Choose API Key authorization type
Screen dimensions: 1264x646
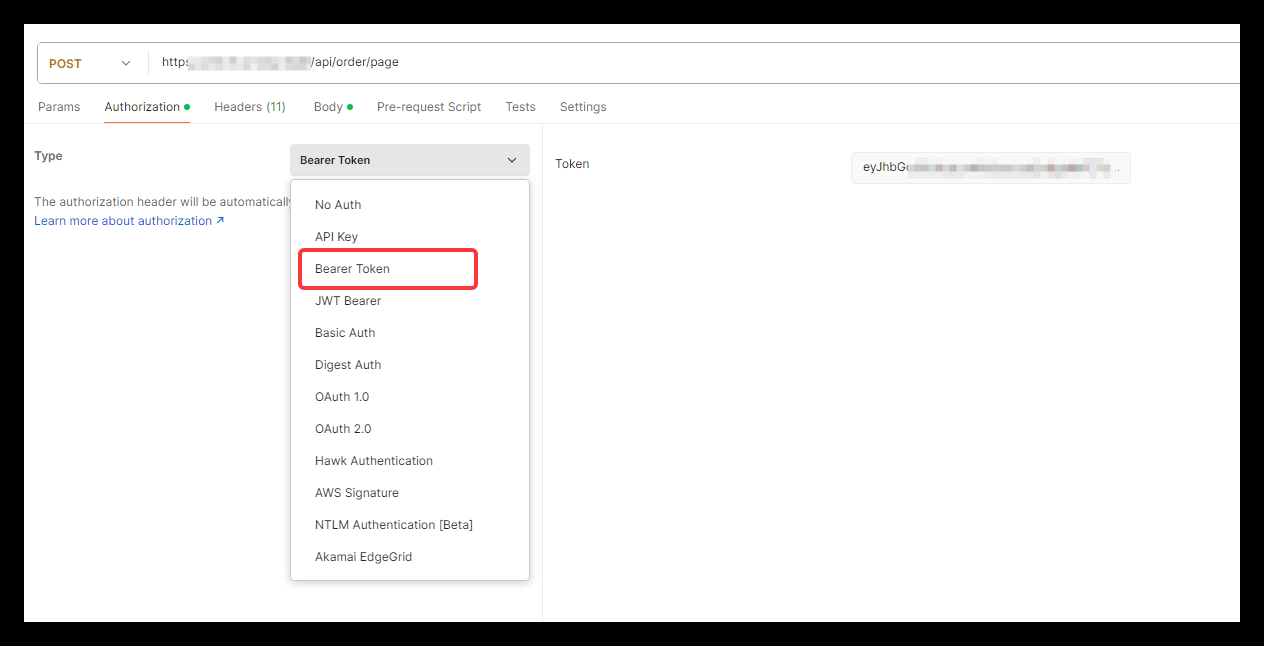(x=336, y=237)
